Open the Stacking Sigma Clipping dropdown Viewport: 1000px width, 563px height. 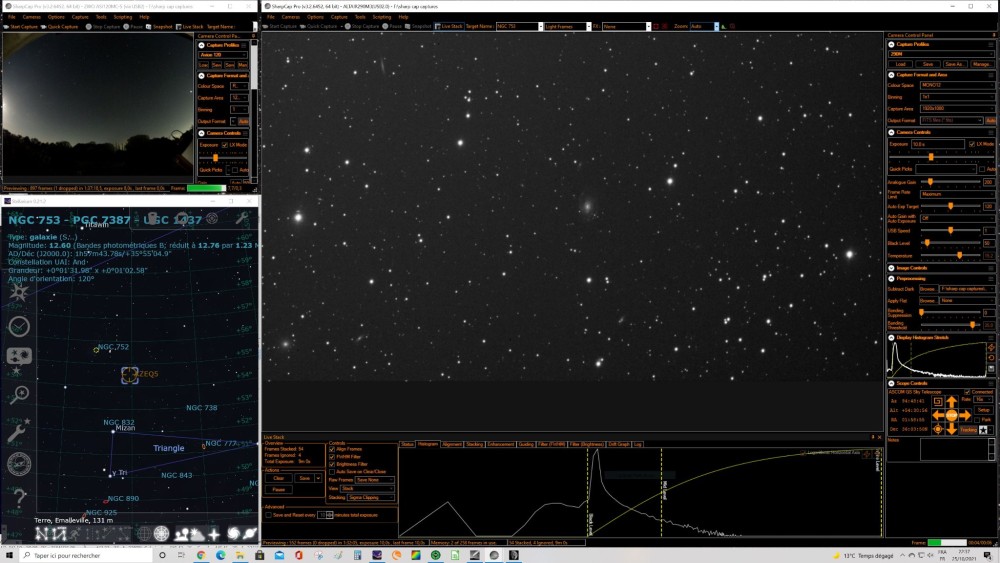371,497
